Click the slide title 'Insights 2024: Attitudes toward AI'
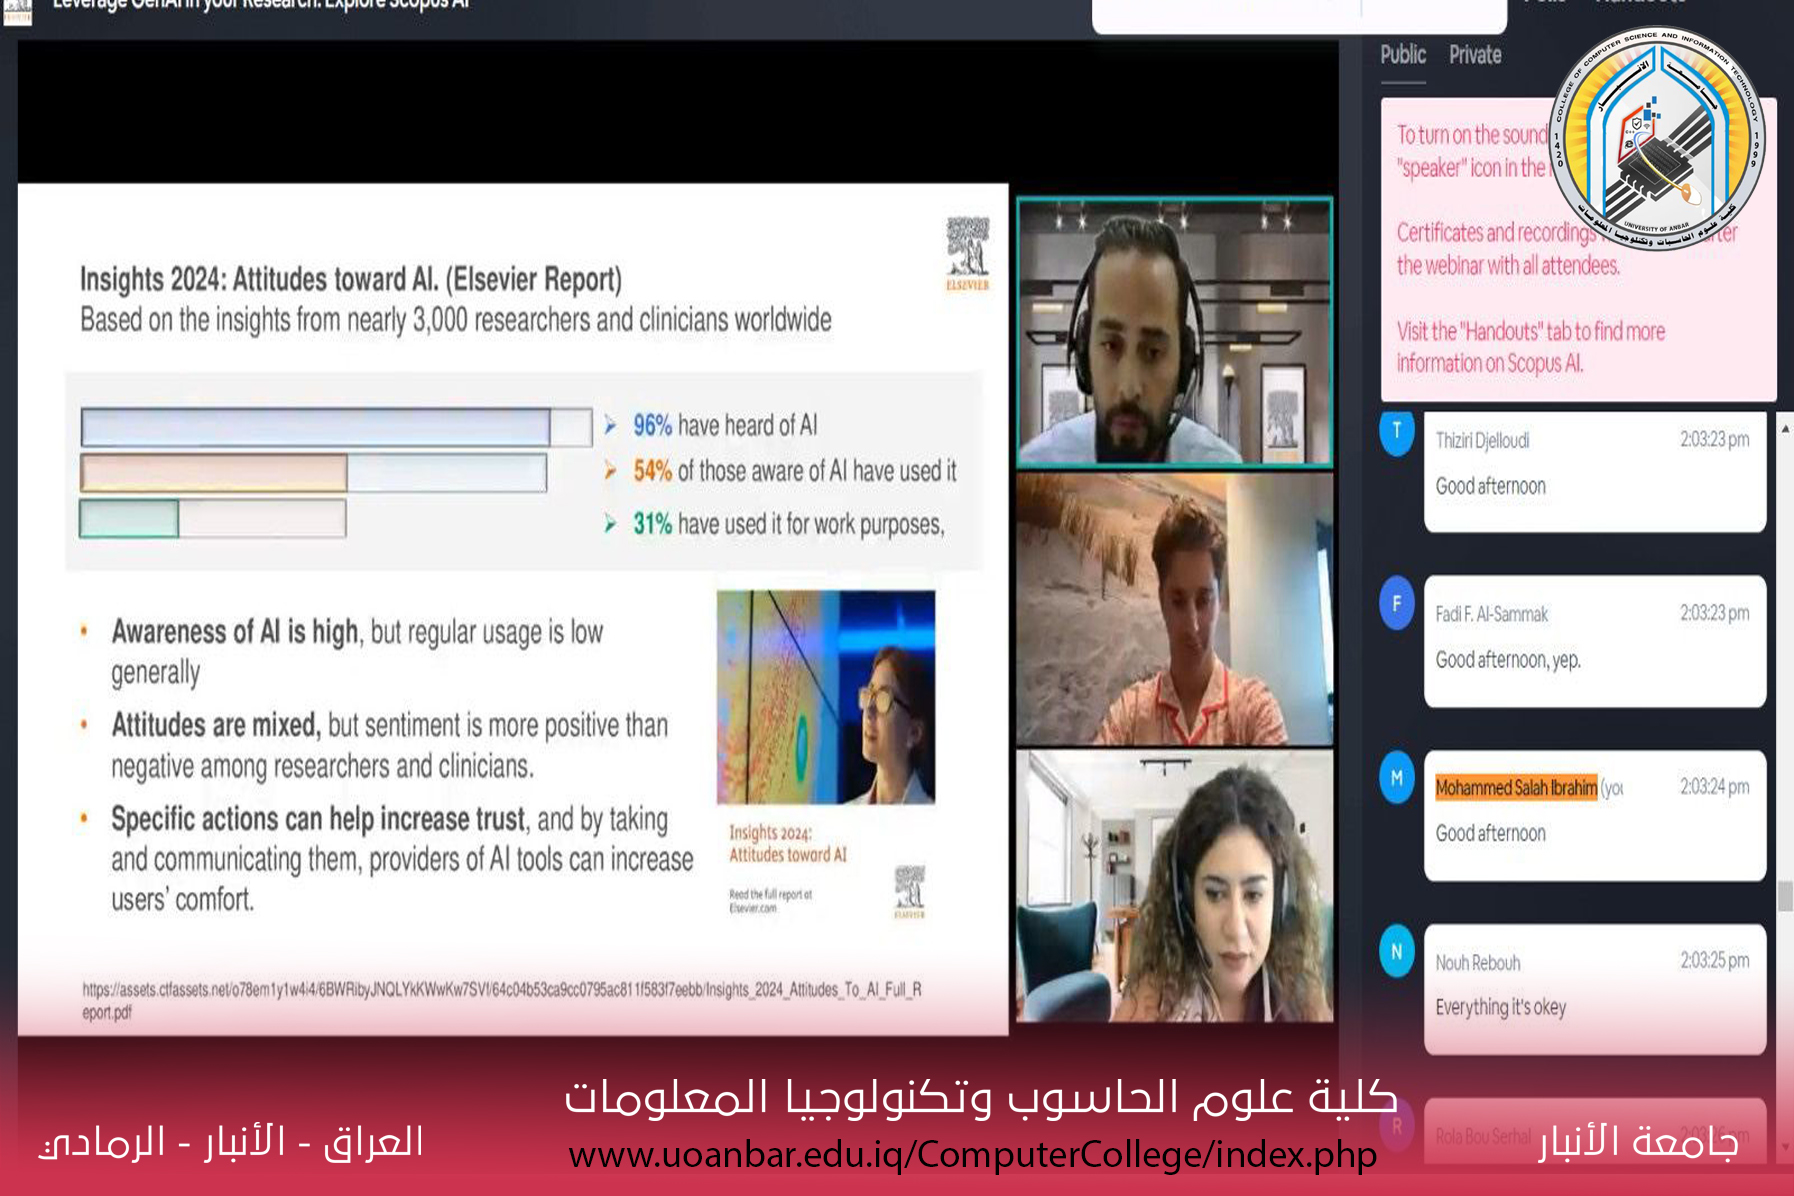This screenshot has width=1794, height=1196. (351, 279)
